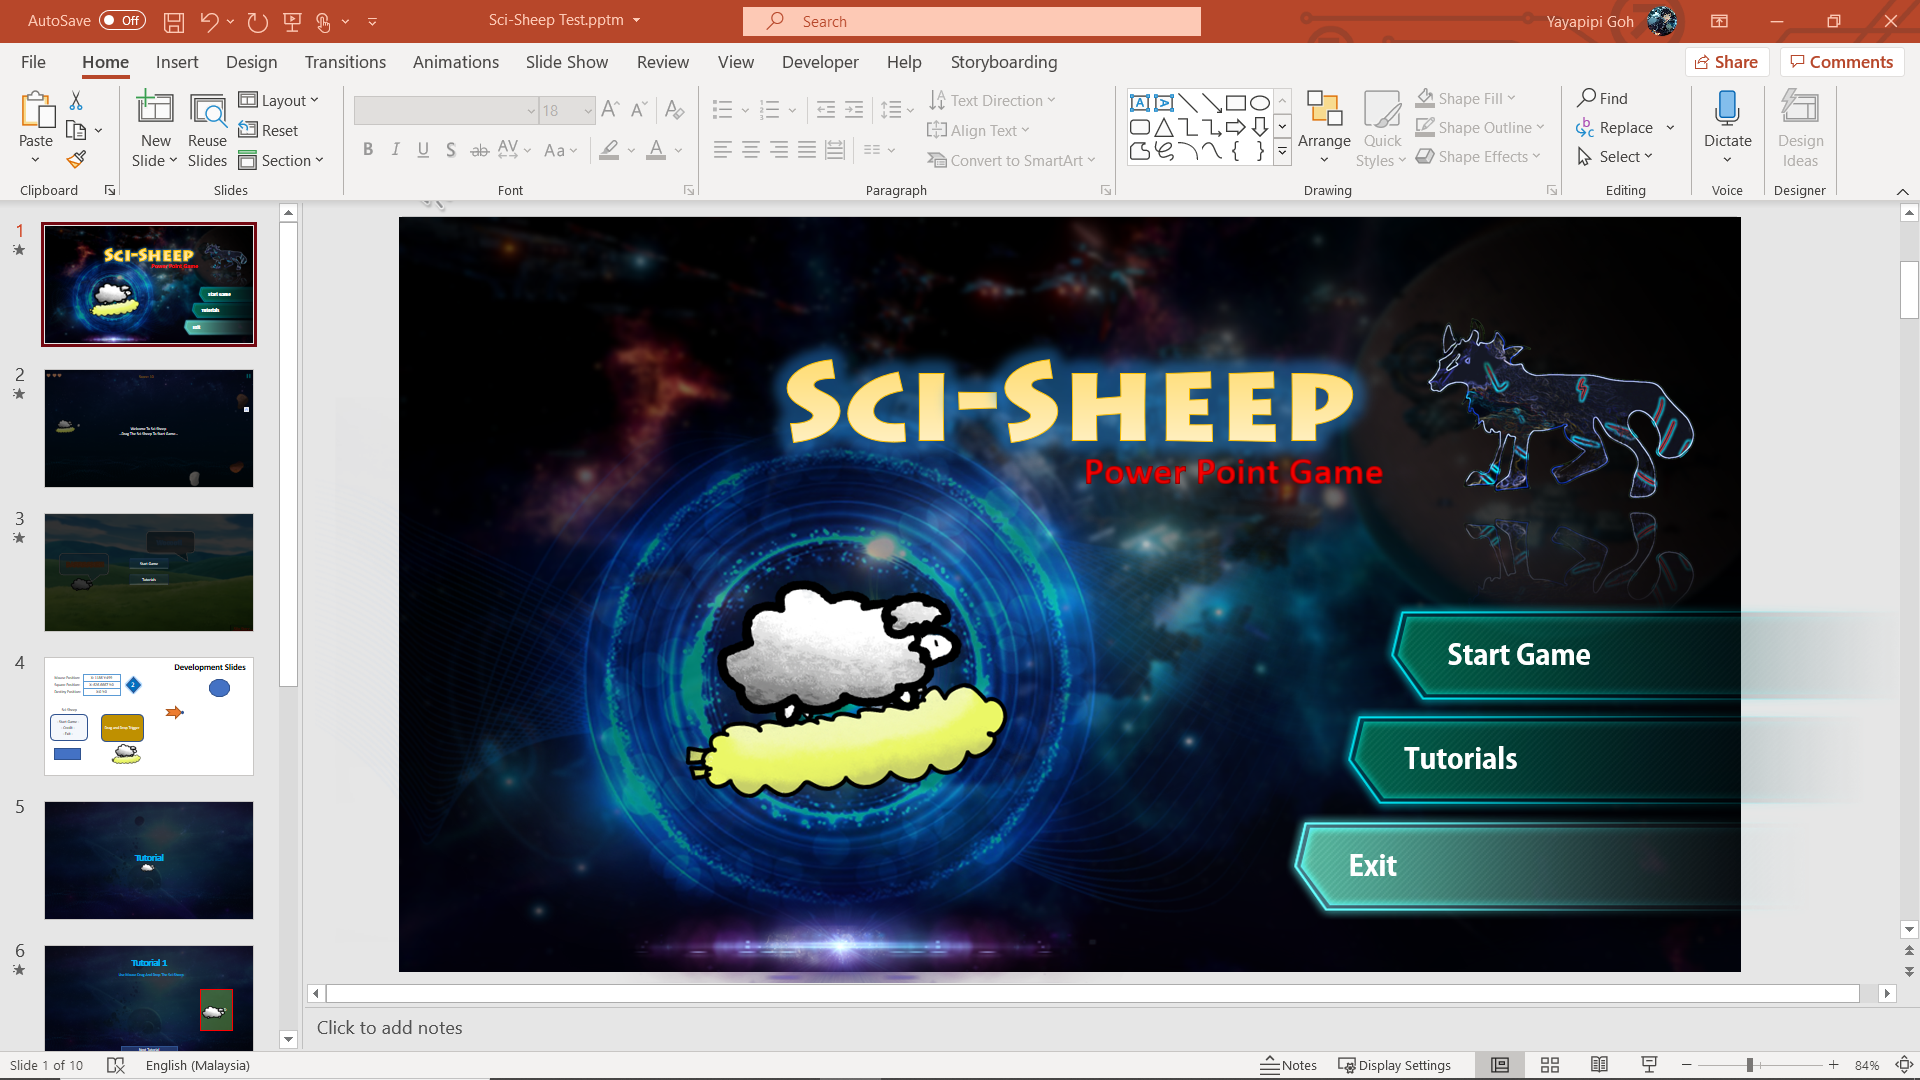Click the Cut scissors icon

[x=76, y=100]
